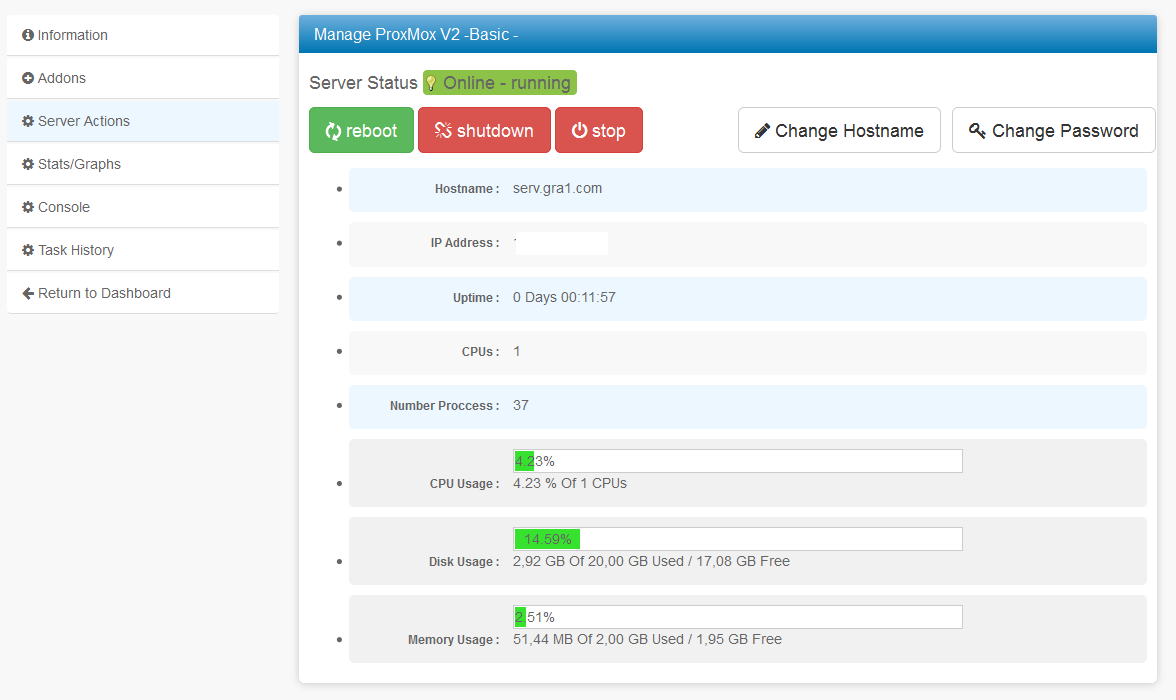Click the IP Address : label
The height and width of the screenshot is (700, 1176).
(465, 243)
